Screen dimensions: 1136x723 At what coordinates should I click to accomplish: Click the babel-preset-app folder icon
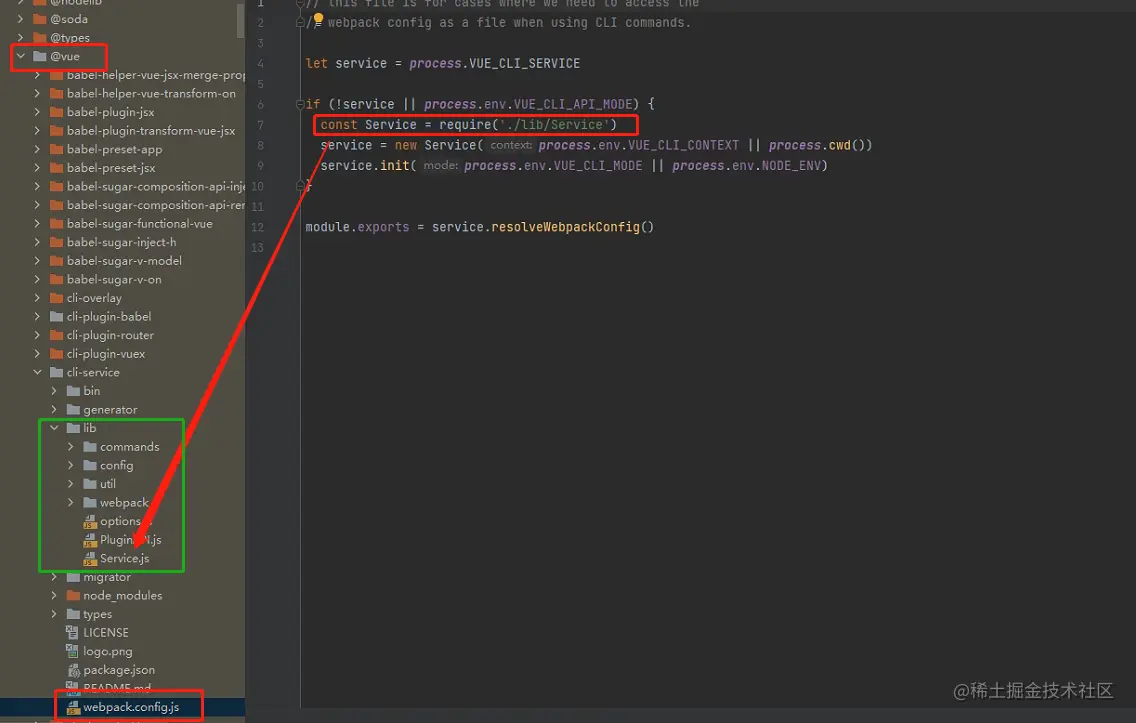[x=57, y=149]
